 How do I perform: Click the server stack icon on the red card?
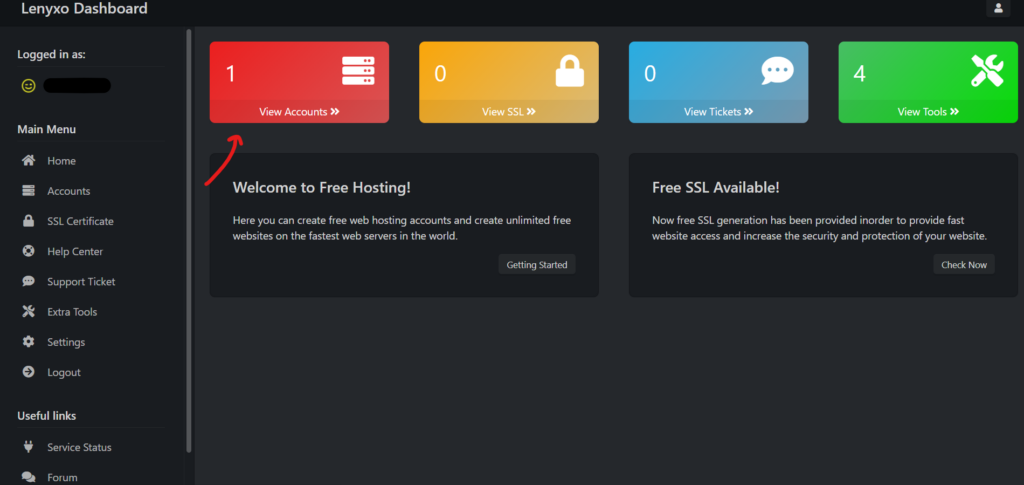tap(359, 71)
